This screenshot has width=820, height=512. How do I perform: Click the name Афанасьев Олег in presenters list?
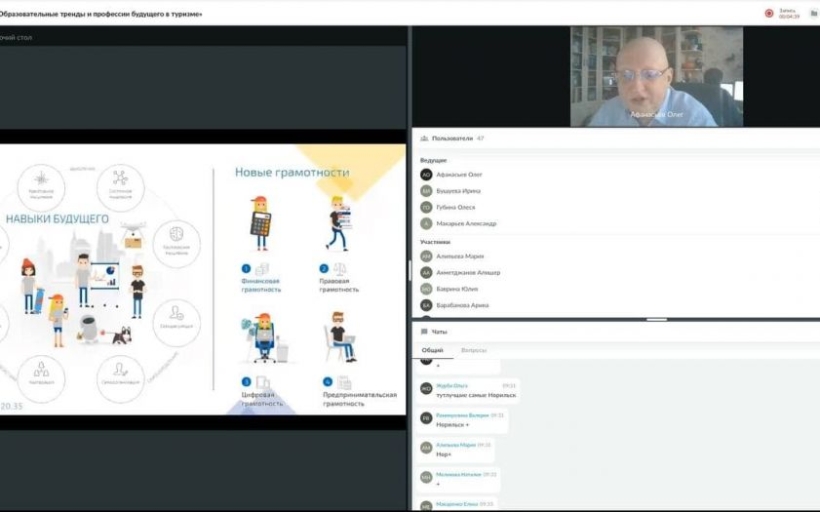pos(459,175)
